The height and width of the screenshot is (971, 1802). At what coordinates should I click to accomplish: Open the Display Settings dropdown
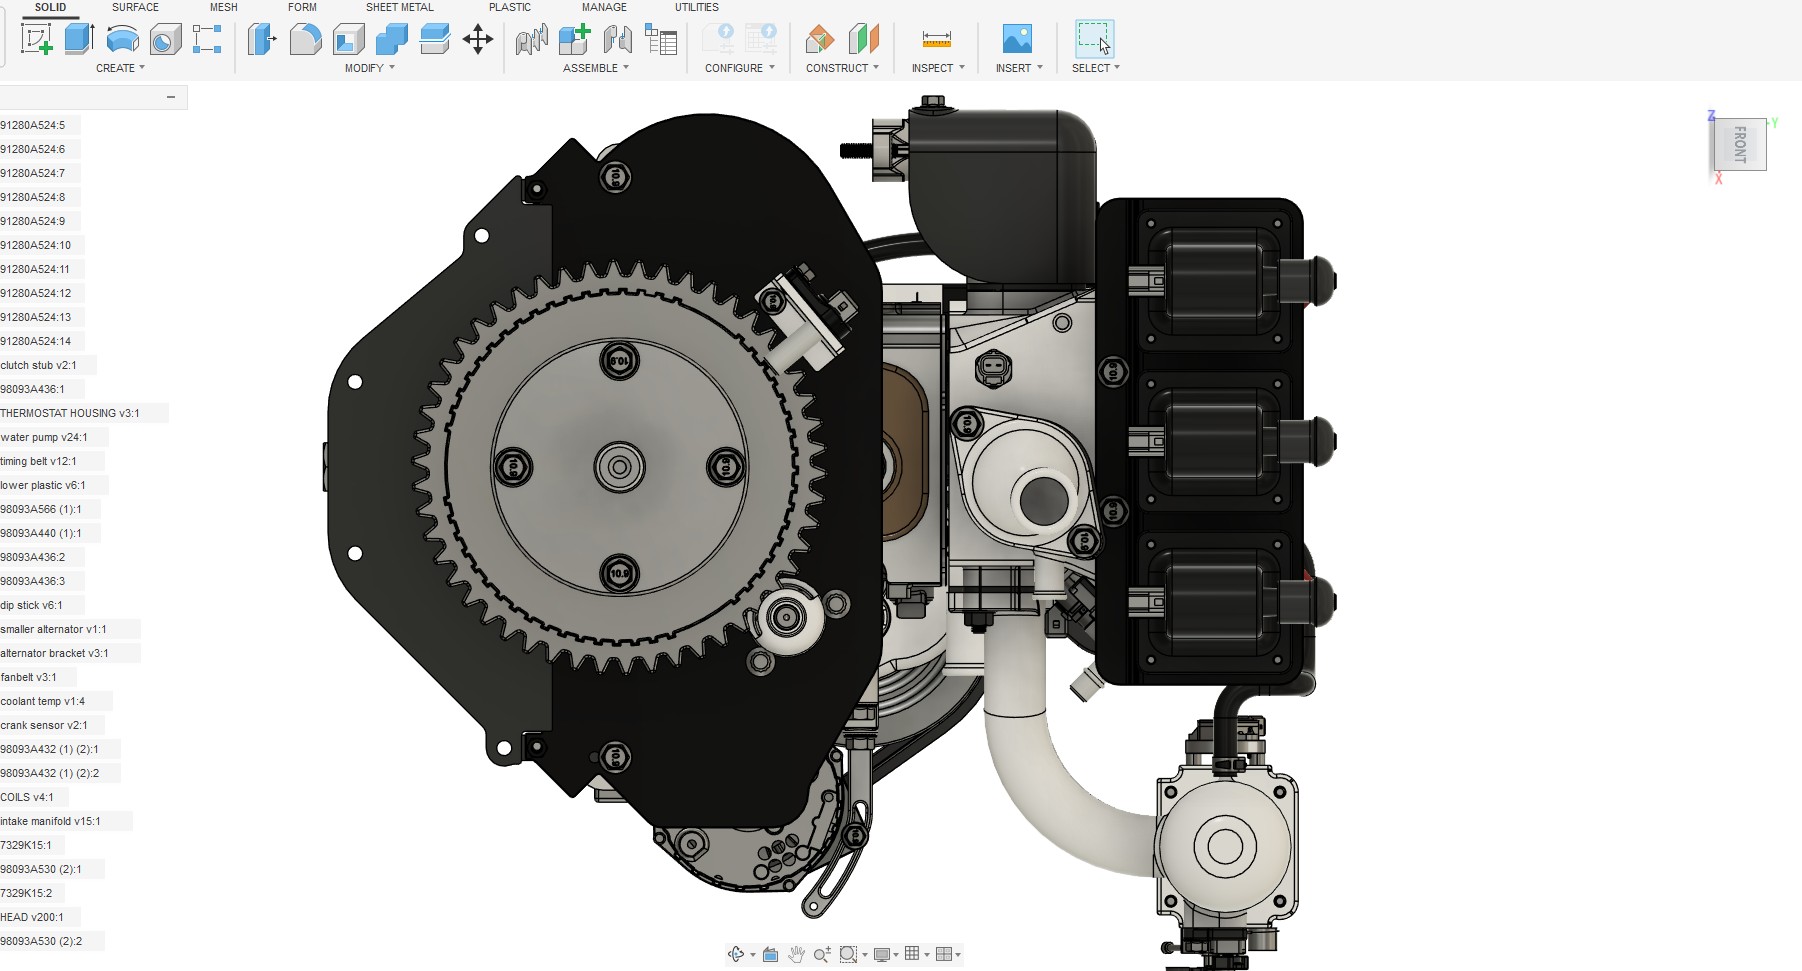coord(885,954)
